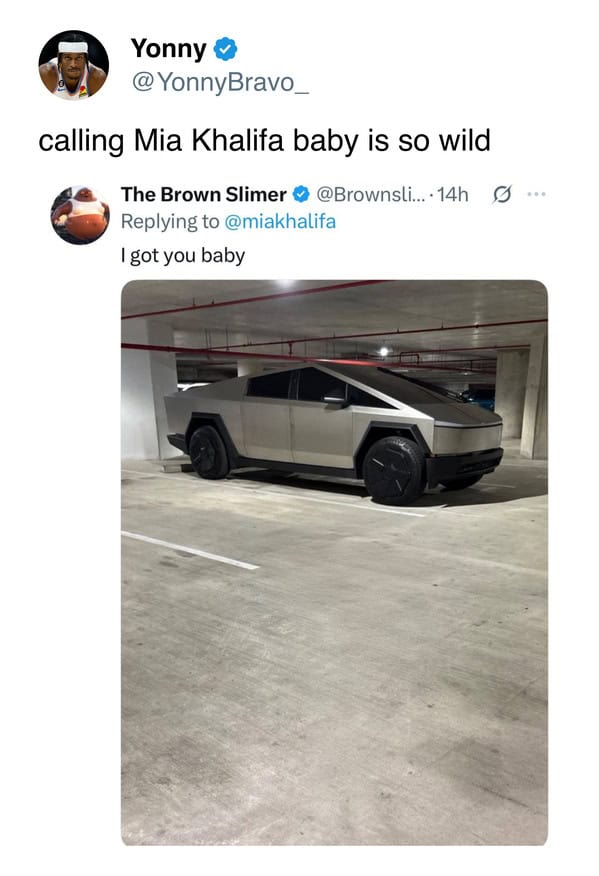Open Yonny's profile picture
The width and height of the screenshot is (599, 876).
click(x=74, y=65)
